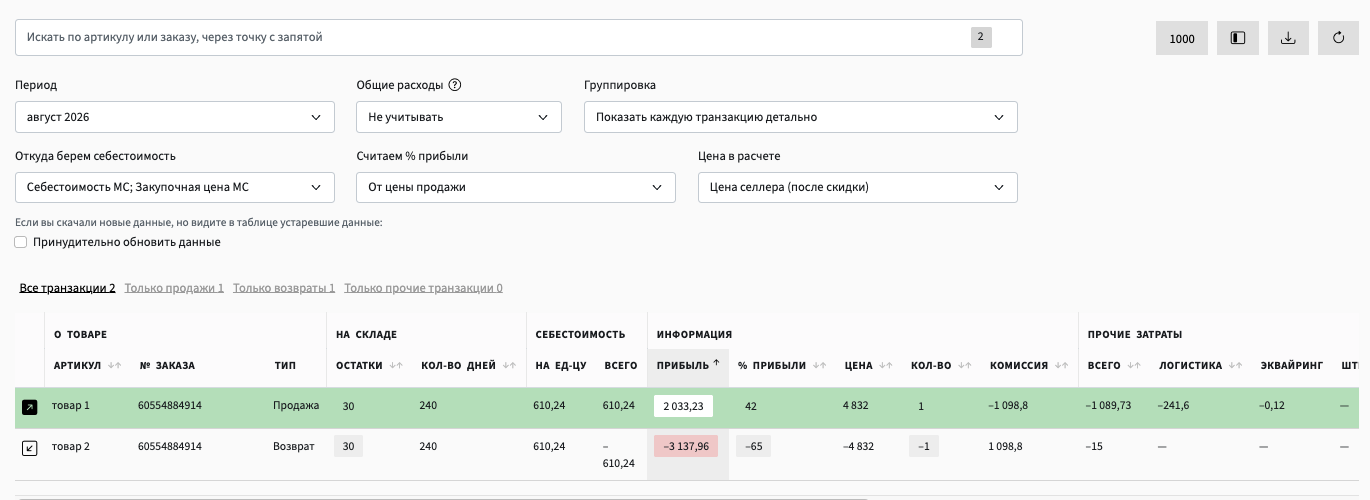1370x500 pixels.
Task: Click the badge showing 2 in search field
Action: (x=981, y=37)
